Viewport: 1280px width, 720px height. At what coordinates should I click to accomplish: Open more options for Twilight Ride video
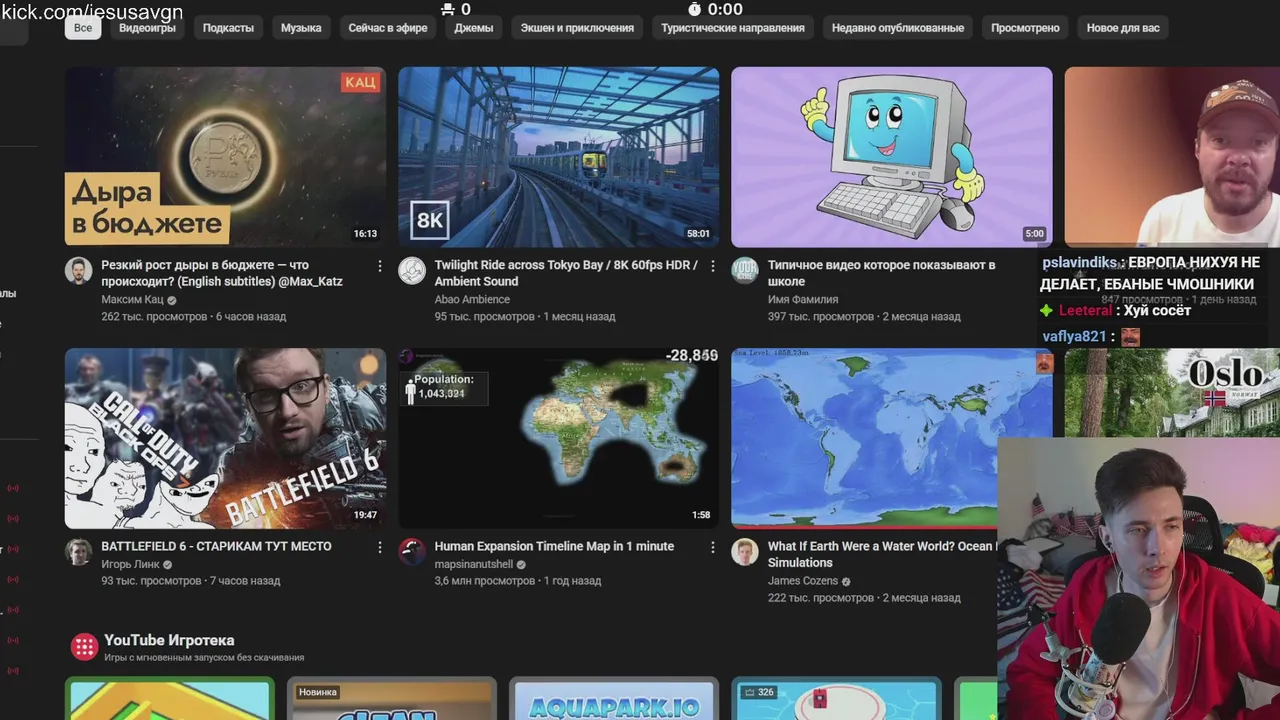click(x=713, y=266)
